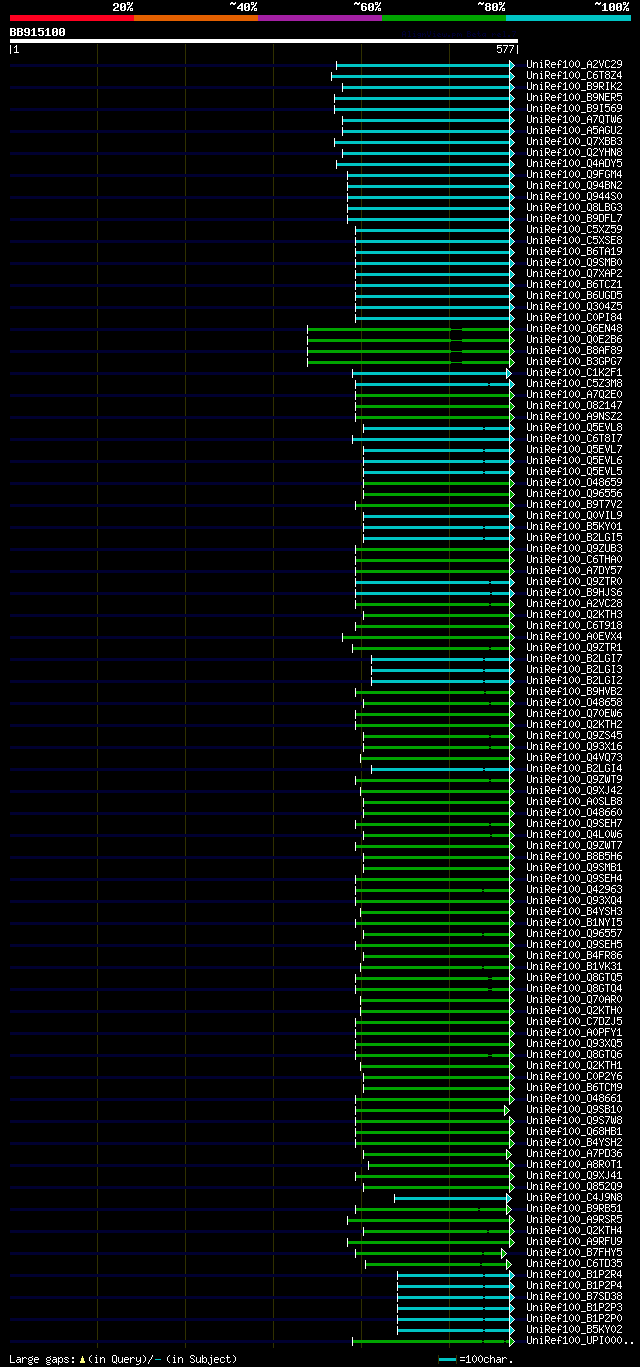Open hit UniRef100_A2VC29
This screenshot has width=640, height=1367.
pos(574,64)
